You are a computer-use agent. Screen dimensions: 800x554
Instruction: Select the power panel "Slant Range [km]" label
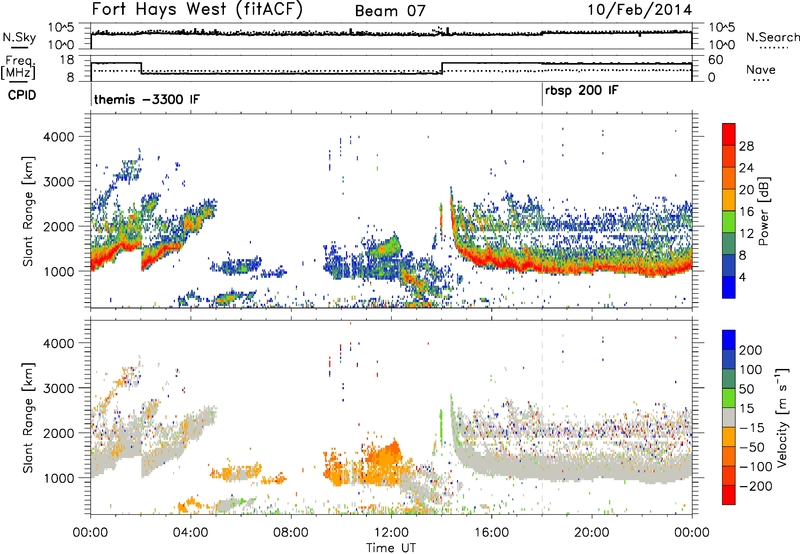[x=27, y=211]
